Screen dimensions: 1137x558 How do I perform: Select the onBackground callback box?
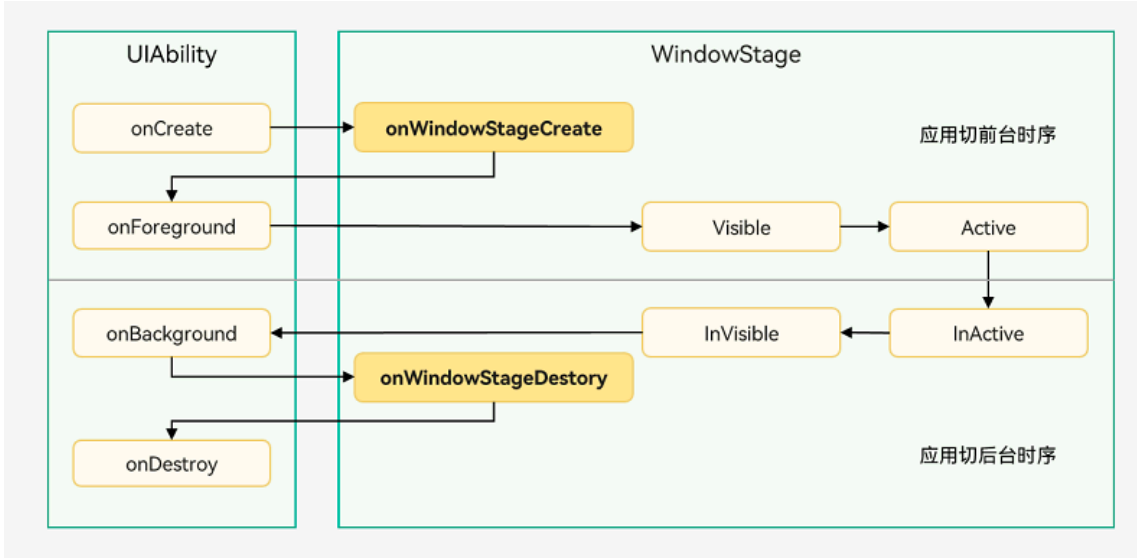[171, 333]
